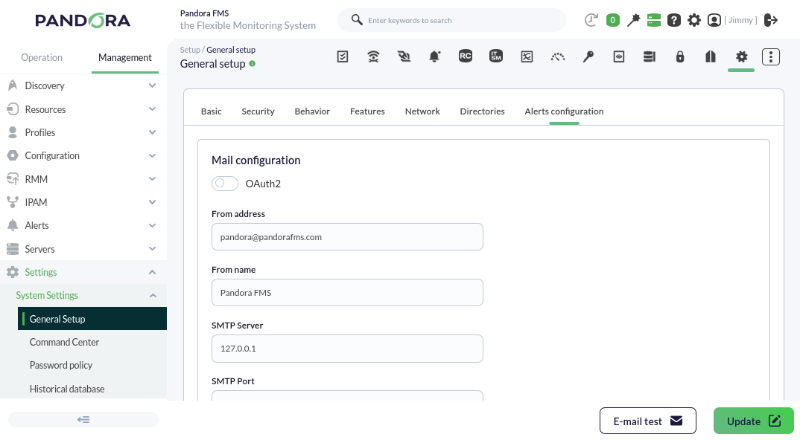Open the padlock authentication setup icon
This screenshot has height=440, width=800.
pos(680,57)
